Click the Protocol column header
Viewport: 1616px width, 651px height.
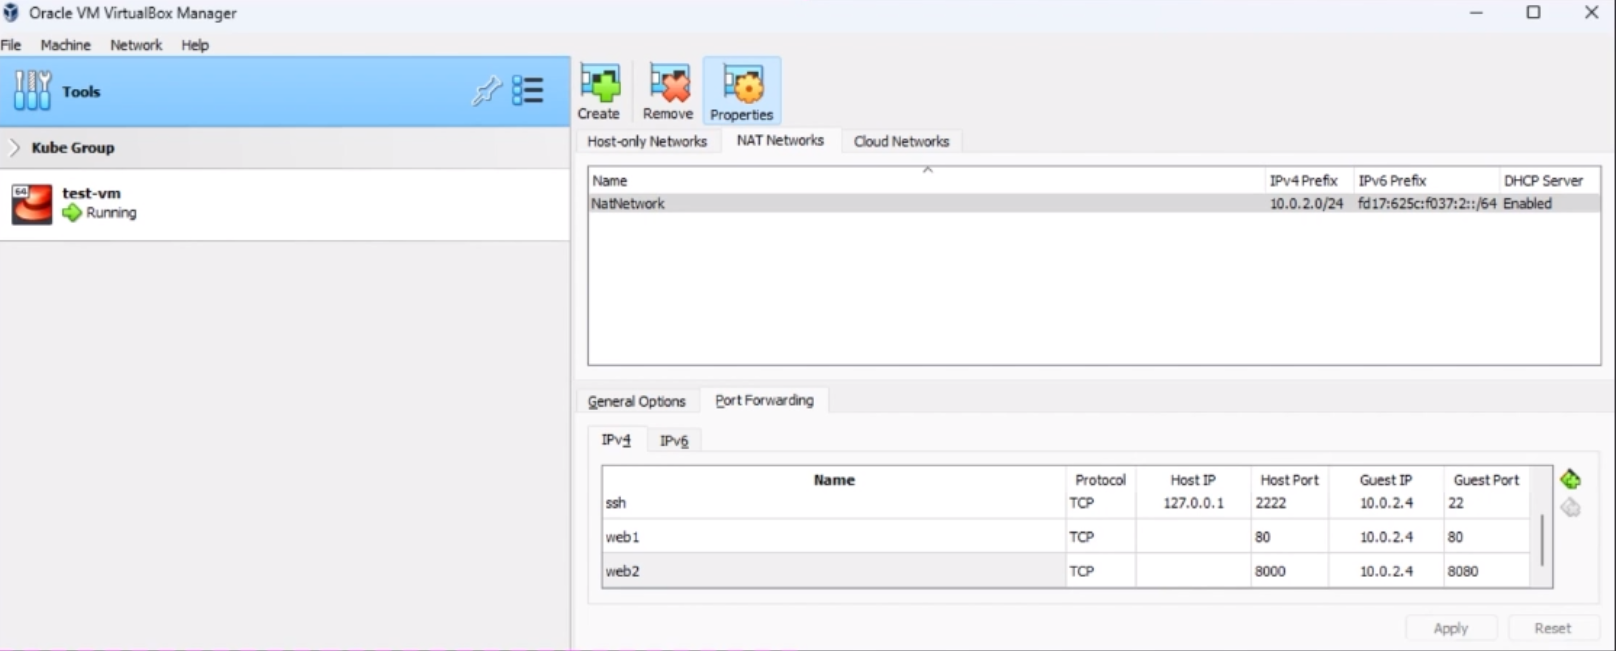click(1100, 480)
